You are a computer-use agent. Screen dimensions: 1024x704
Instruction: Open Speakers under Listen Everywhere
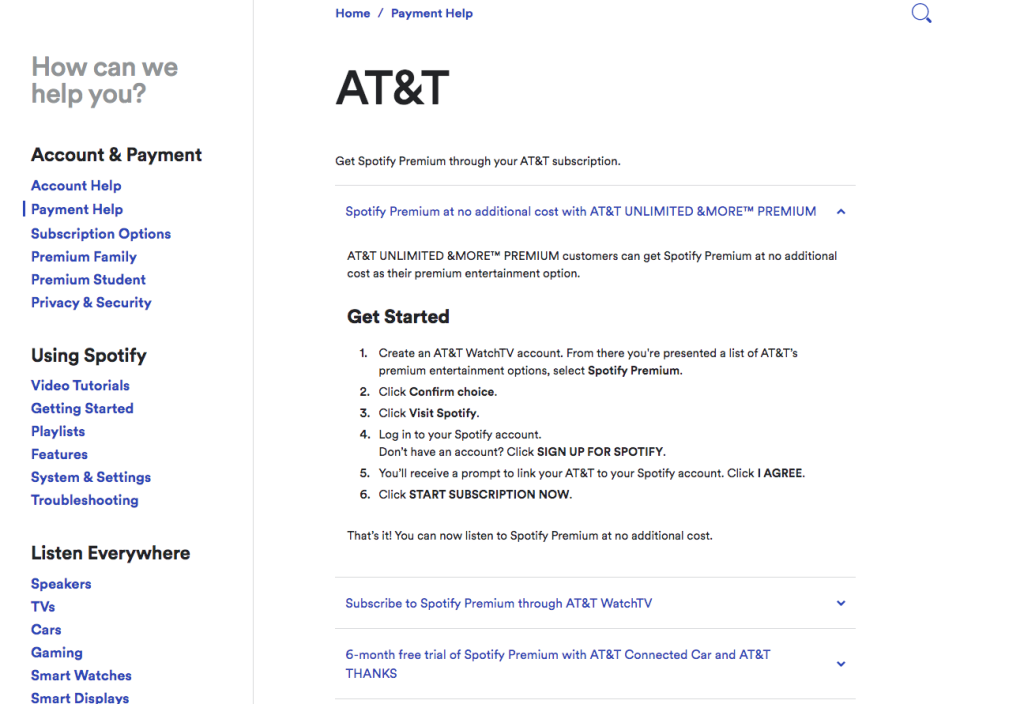pyautogui.click(x=61, y=584)
